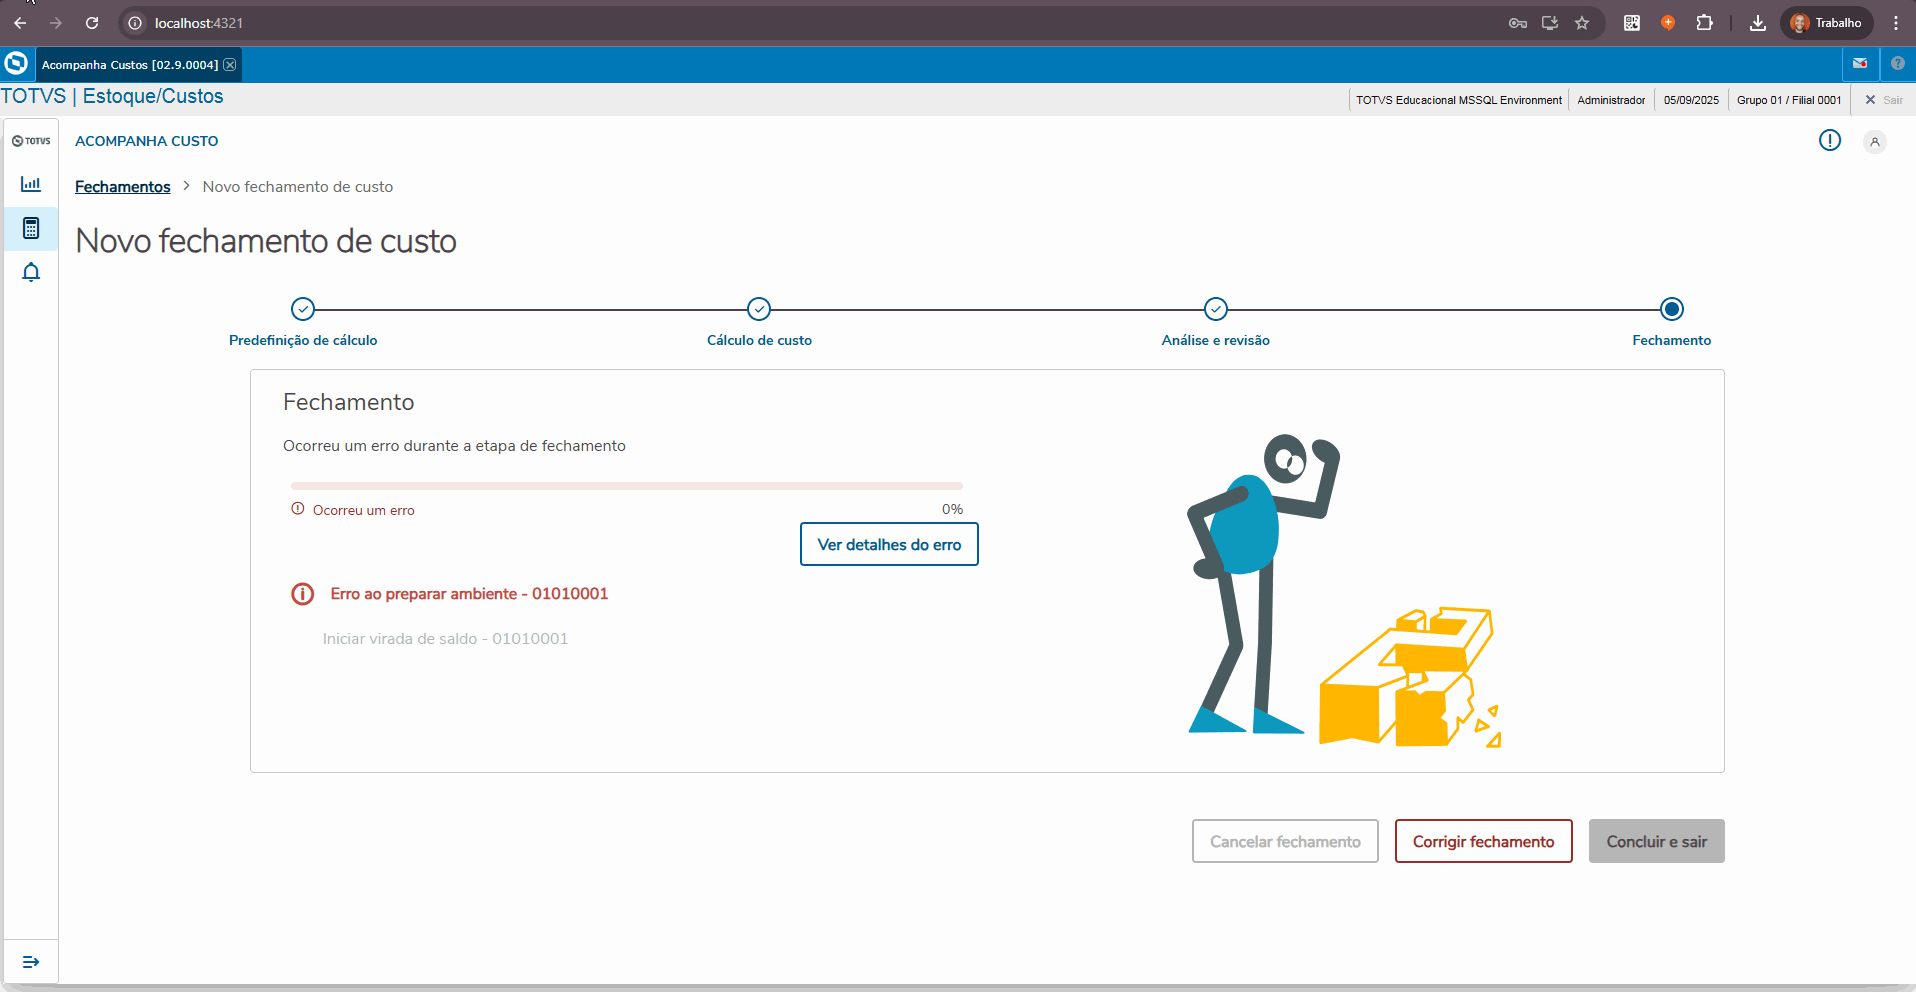Viewport: 1916px width, 992px height.
Task: Open the password key icon
Action: pyautogui.click(x=1518, y=23)
